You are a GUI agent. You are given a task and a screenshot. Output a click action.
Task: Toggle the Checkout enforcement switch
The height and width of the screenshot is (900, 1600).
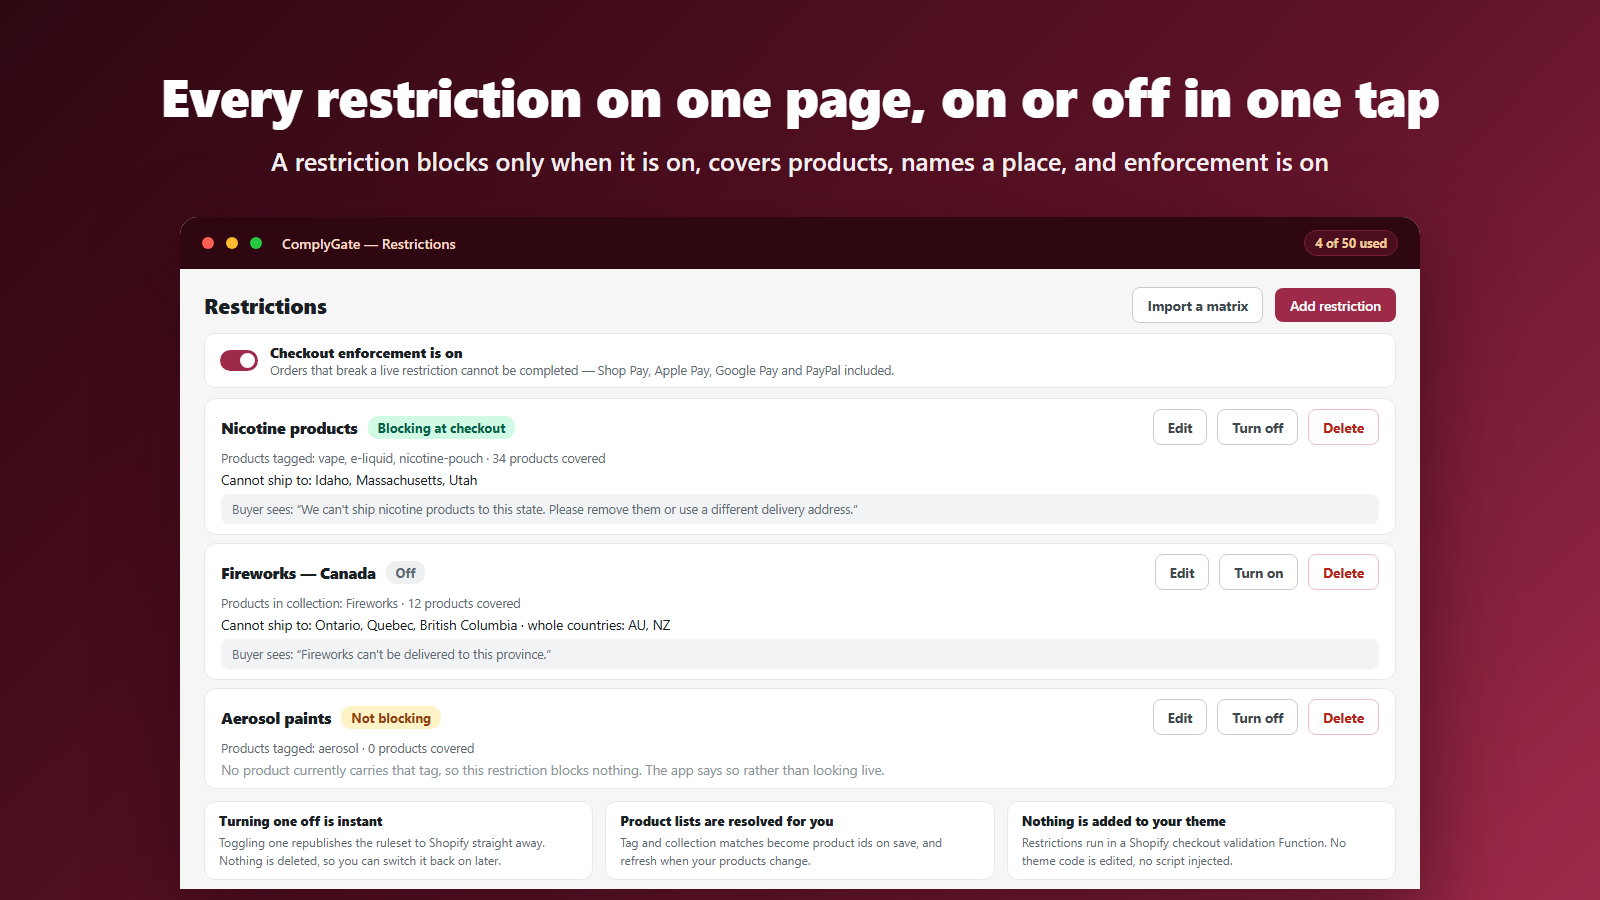(x=239, y=360)
